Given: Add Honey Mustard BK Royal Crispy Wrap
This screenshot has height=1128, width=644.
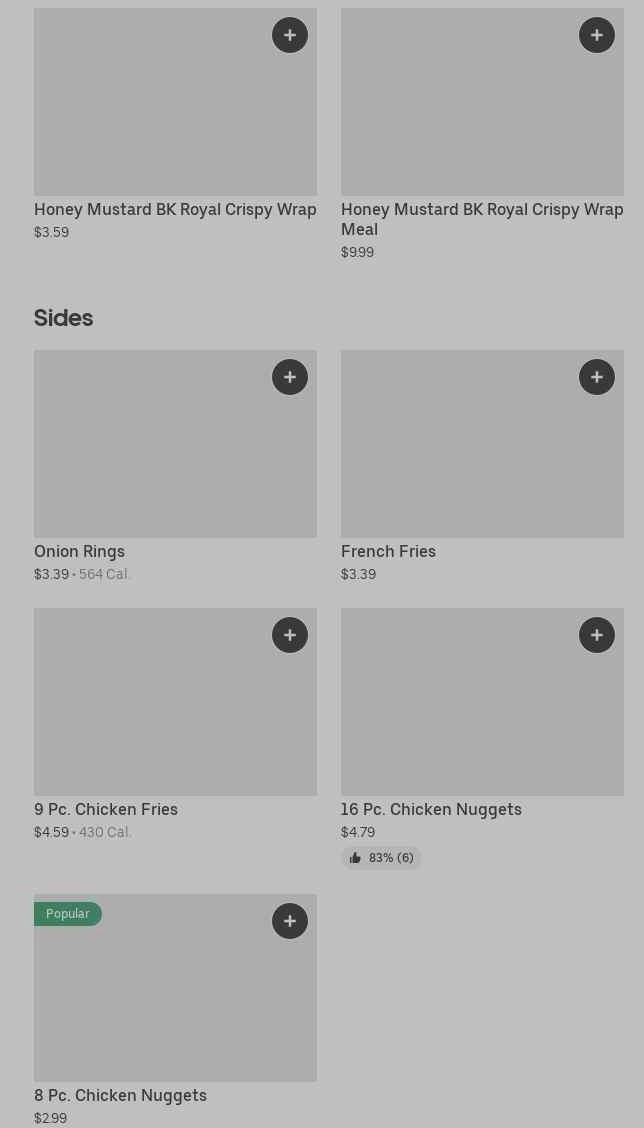Looking at the screenshot, I should 290,35.
